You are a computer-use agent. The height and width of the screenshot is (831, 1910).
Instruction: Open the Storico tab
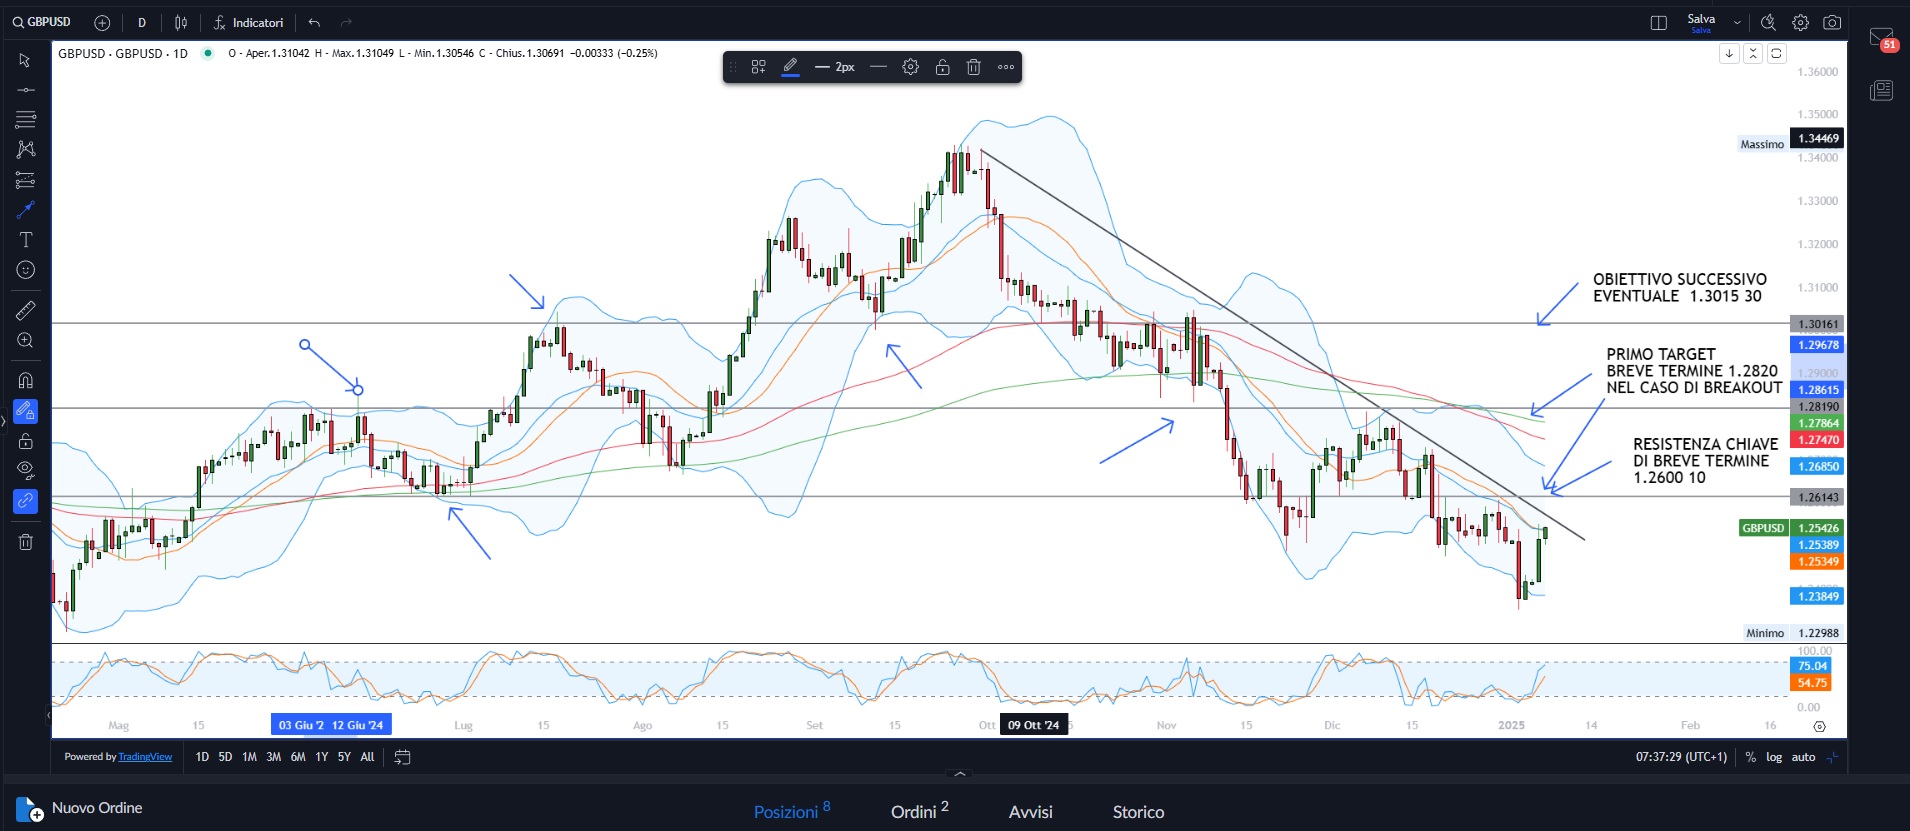click(1138, 811)
